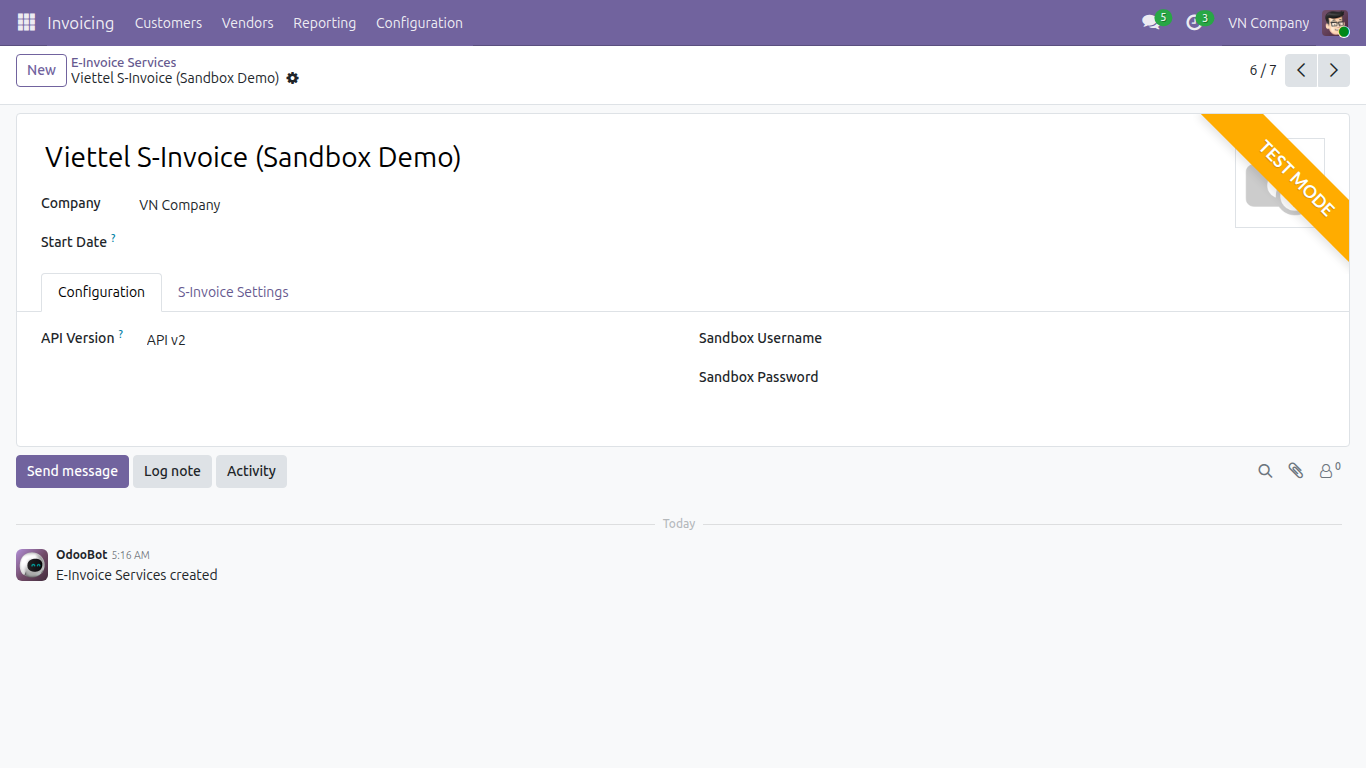
Task: Open the VN Company switcher
Action: pyautogui.click(x=1268, y=23)
